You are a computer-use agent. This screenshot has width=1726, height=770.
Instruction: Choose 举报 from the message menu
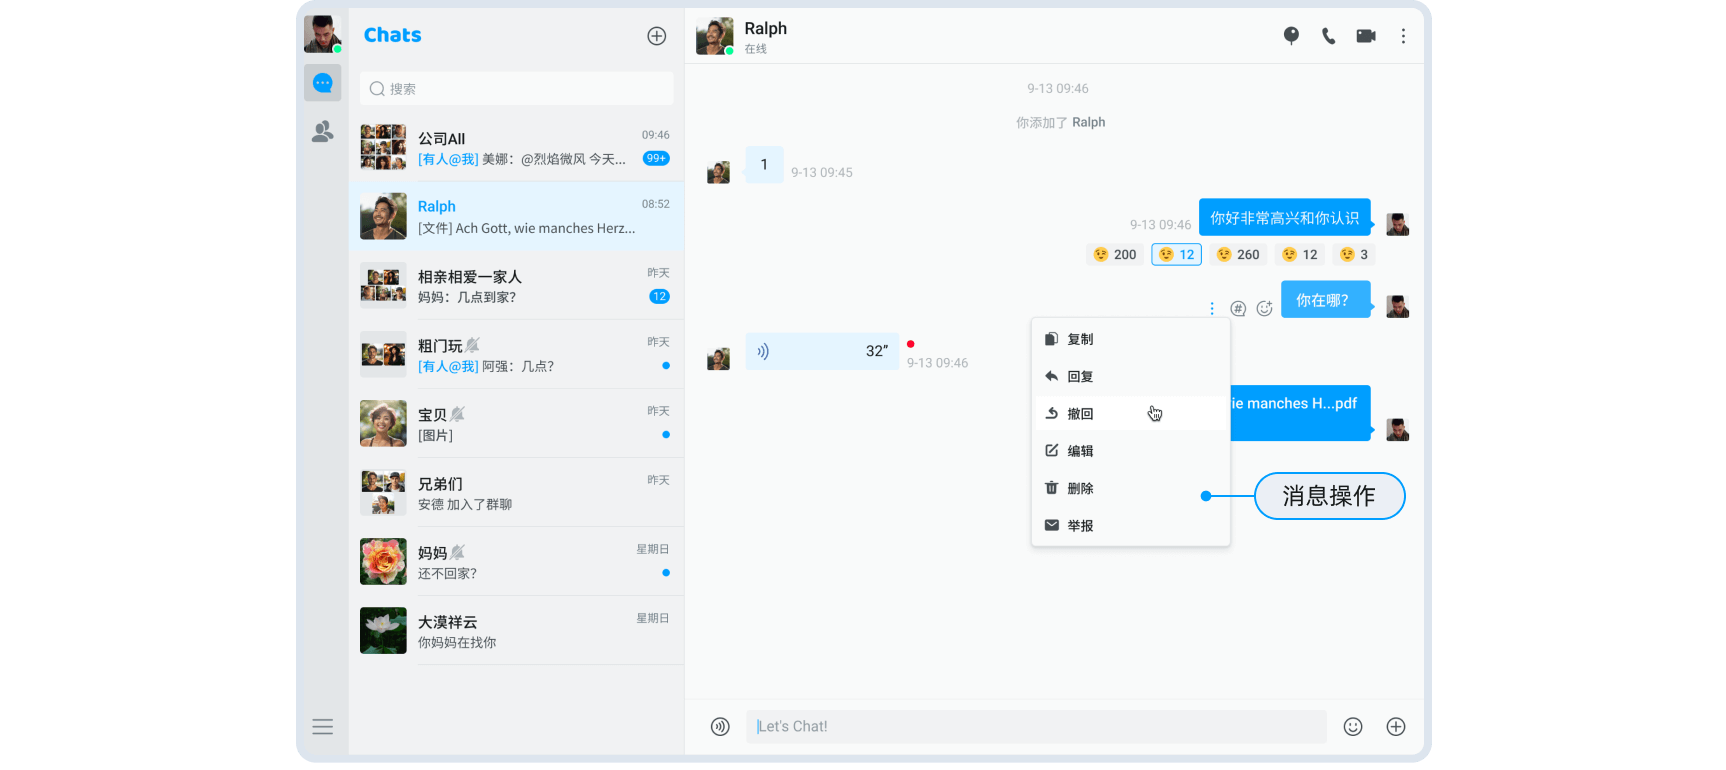(1130, 525)
